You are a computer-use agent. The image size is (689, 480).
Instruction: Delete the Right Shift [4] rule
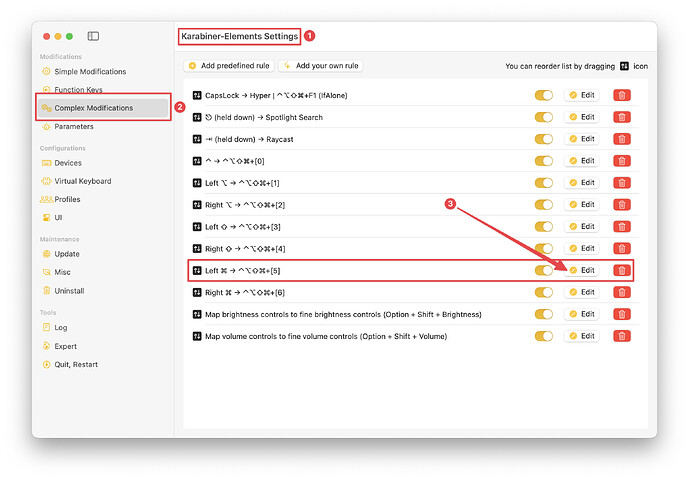(x=622, y=249)
